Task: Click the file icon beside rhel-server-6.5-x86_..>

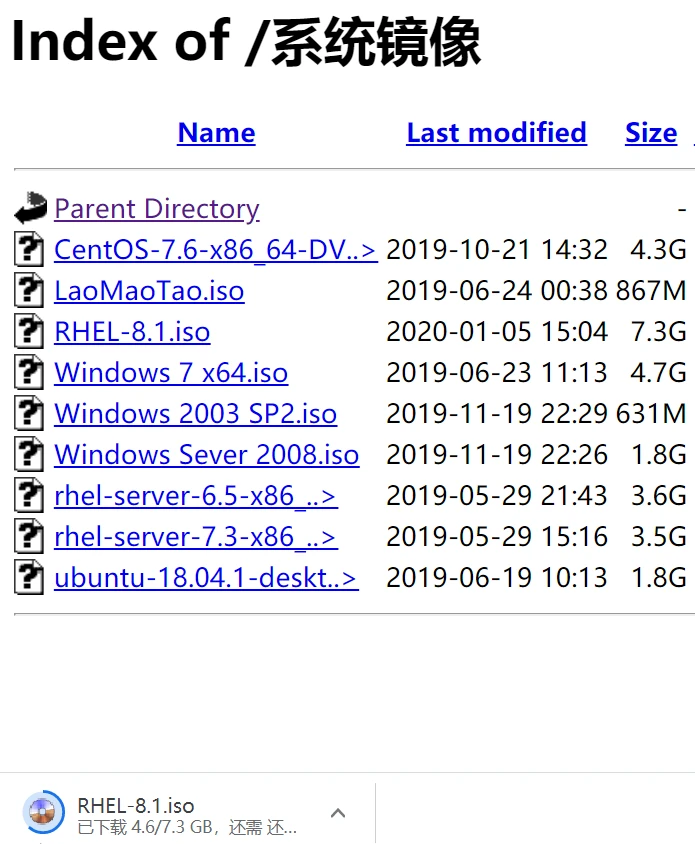Action: (29, 496)
